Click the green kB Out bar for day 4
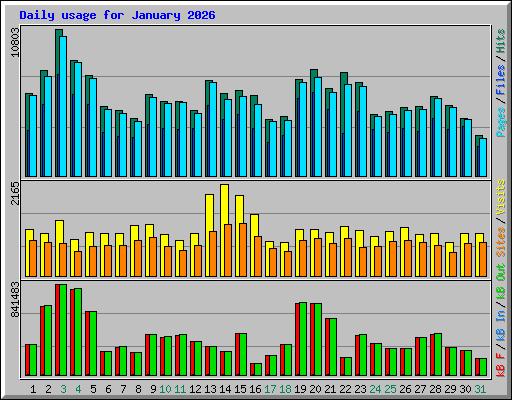Screen dimensions: 512x400 pos(78,332)
